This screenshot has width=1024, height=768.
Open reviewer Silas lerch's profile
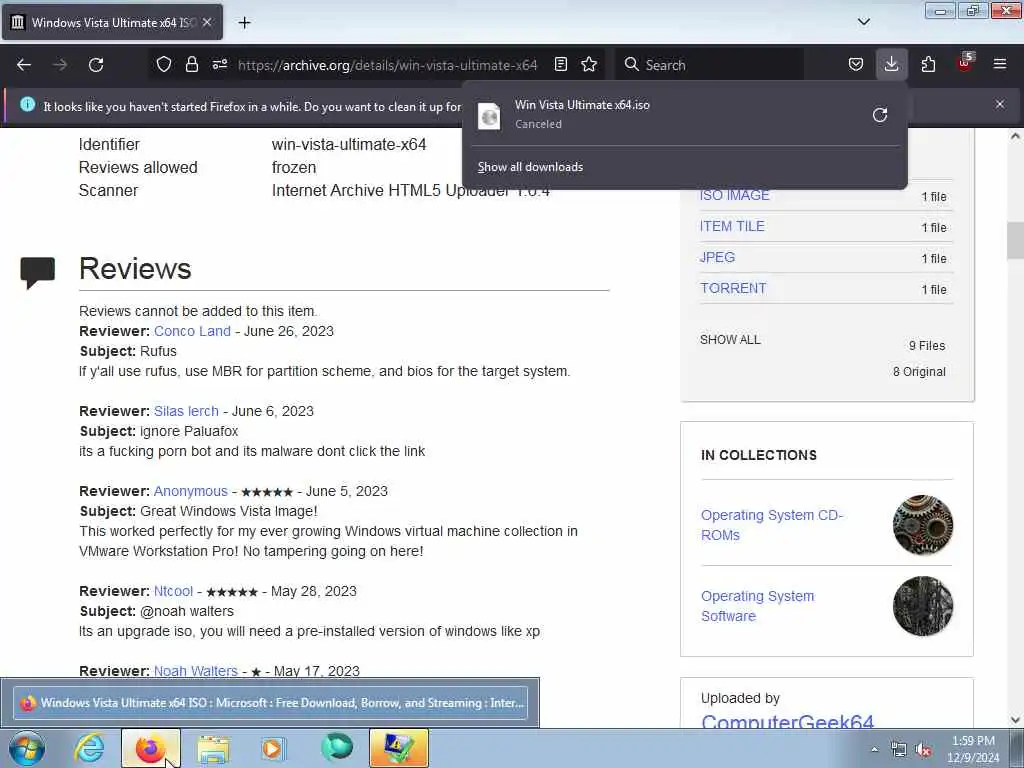(186, 411)
